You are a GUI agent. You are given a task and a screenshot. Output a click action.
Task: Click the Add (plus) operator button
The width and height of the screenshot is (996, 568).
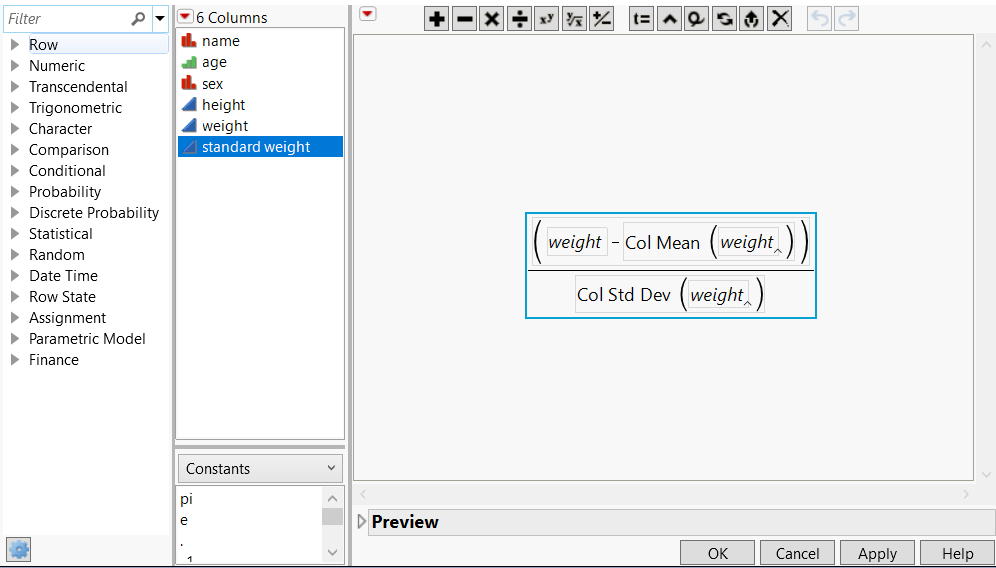coord(437,19)
